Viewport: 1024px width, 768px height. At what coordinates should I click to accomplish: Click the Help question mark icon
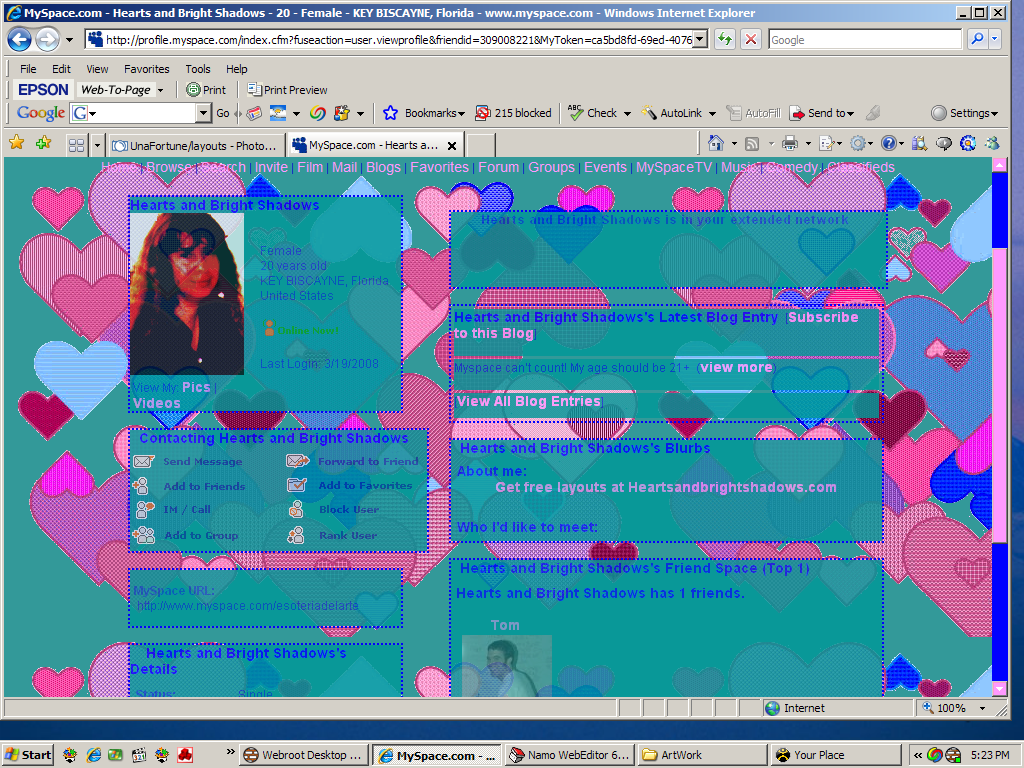(x=888, y=143)
